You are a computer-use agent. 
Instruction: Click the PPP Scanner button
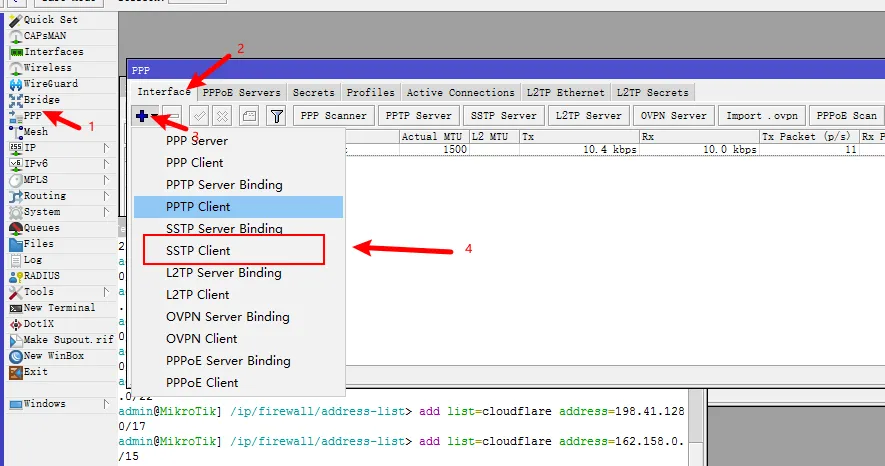coord(334,116)
